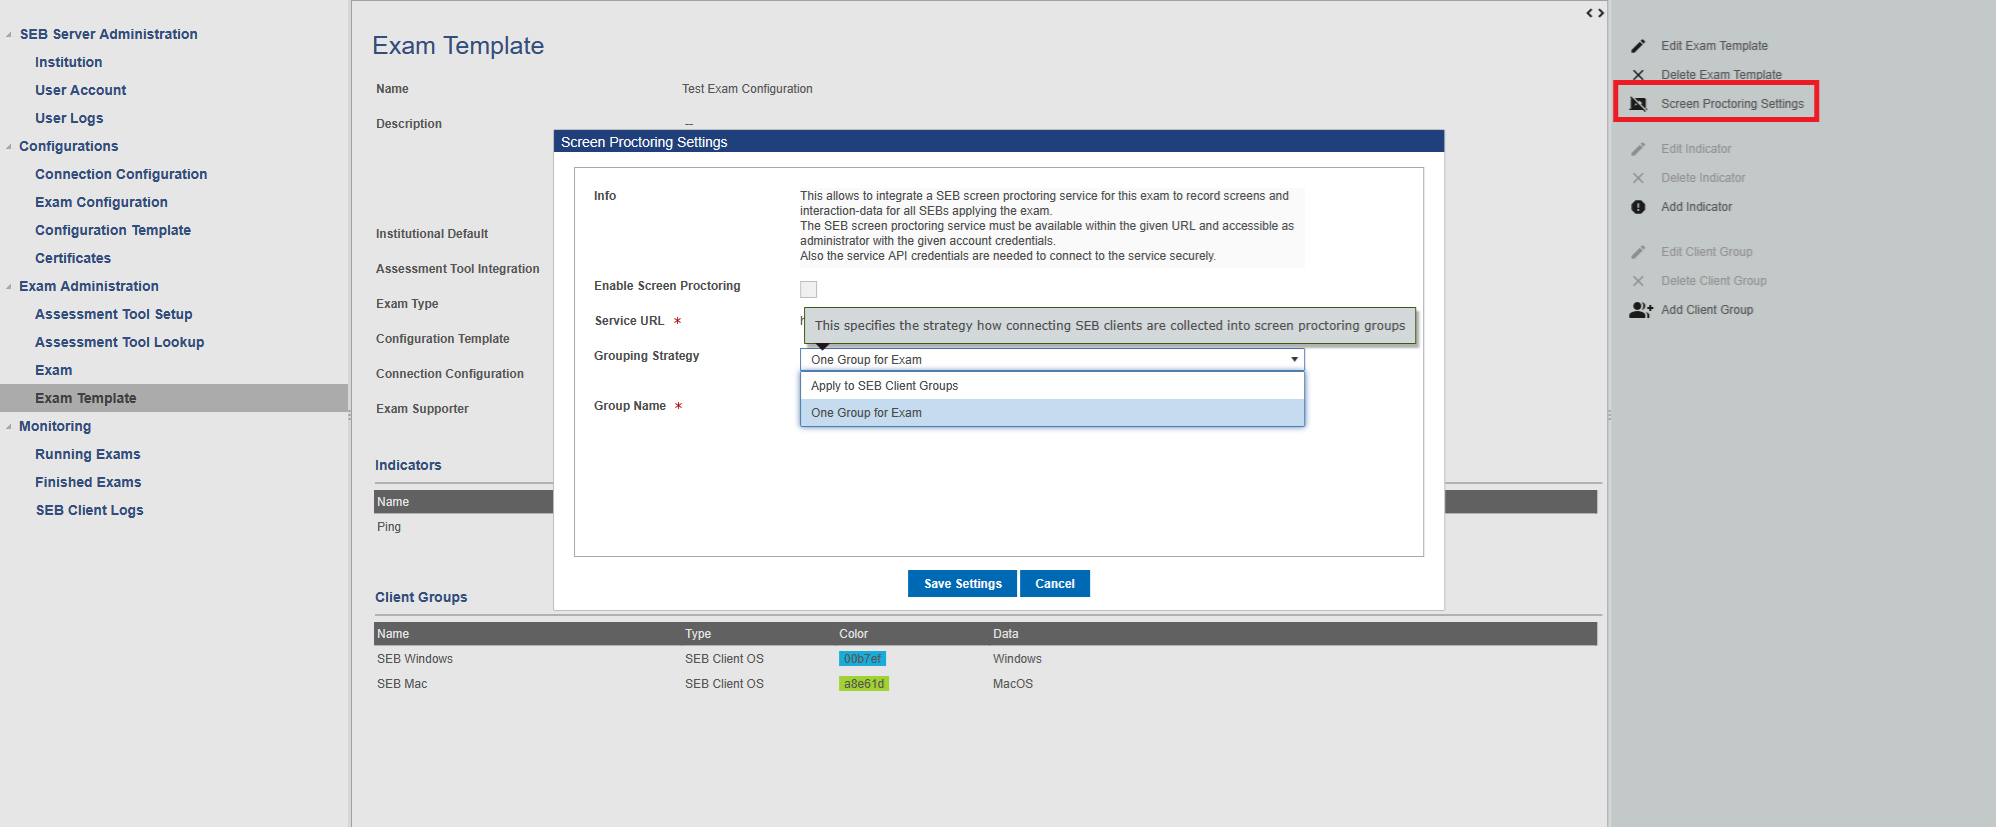Click the Delete Indicator X icon
This screenshot has height=827, width=1996.
(x=1638, y=178)
